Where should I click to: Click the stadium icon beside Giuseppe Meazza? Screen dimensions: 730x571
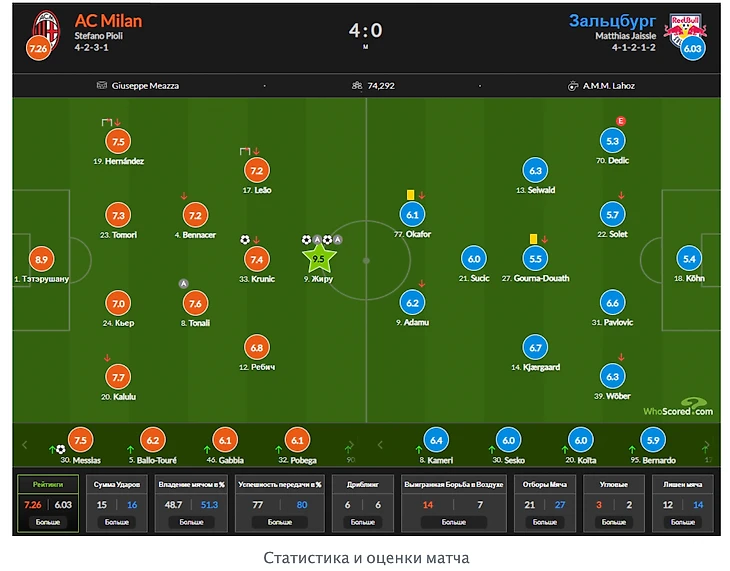(x=102, y=86)
